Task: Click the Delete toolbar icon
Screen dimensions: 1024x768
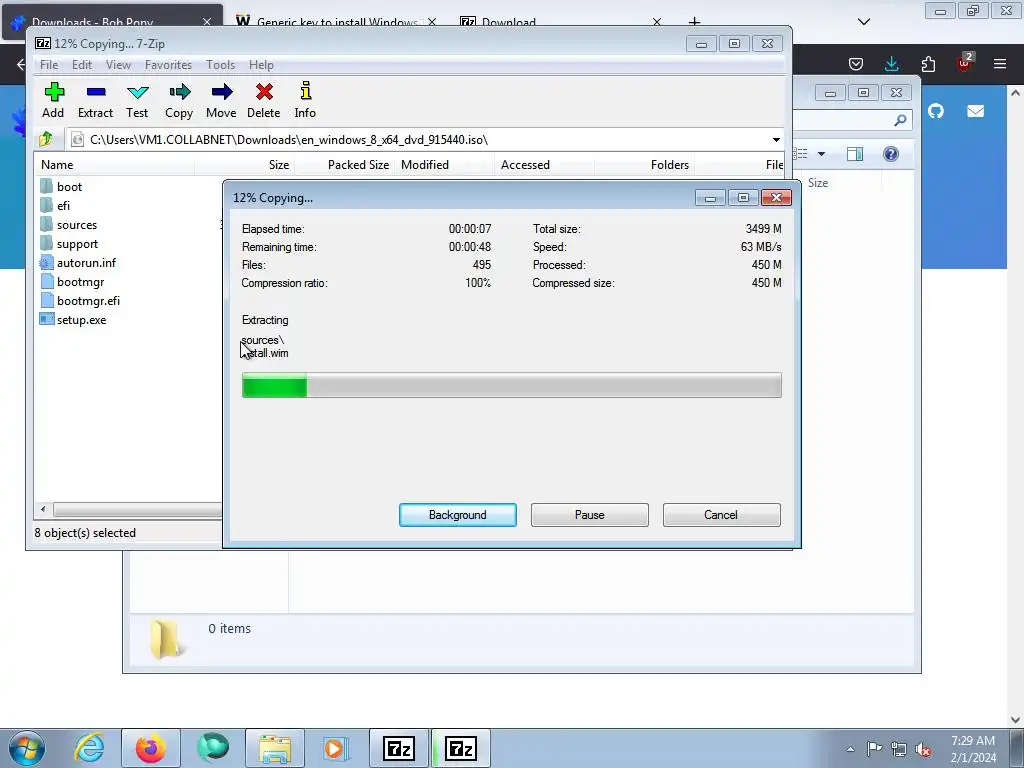Action: [264, 101]
